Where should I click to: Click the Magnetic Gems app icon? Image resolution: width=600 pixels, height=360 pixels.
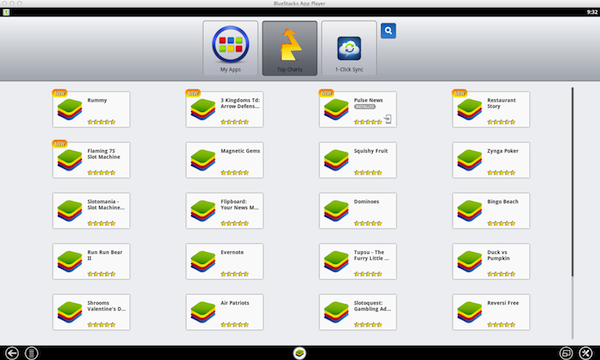(x=203, y=160)
